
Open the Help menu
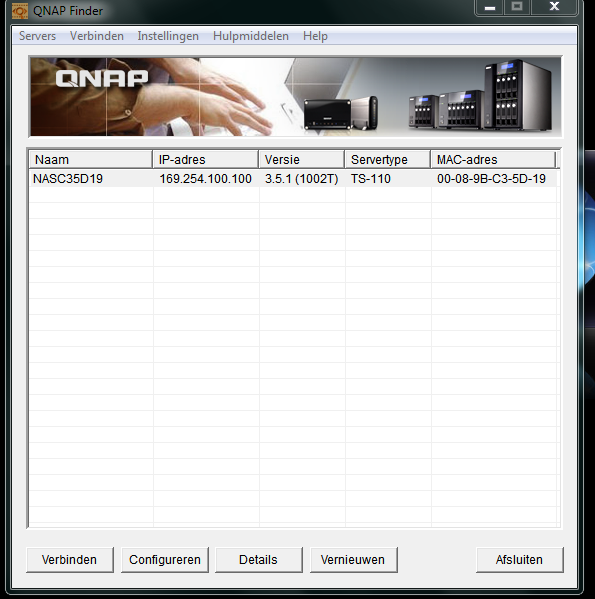tap(315, 36)
